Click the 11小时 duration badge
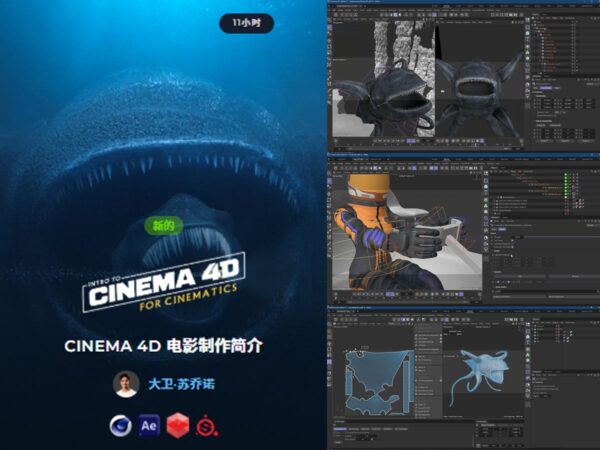 pyautogui.click(x=246, y=23)
